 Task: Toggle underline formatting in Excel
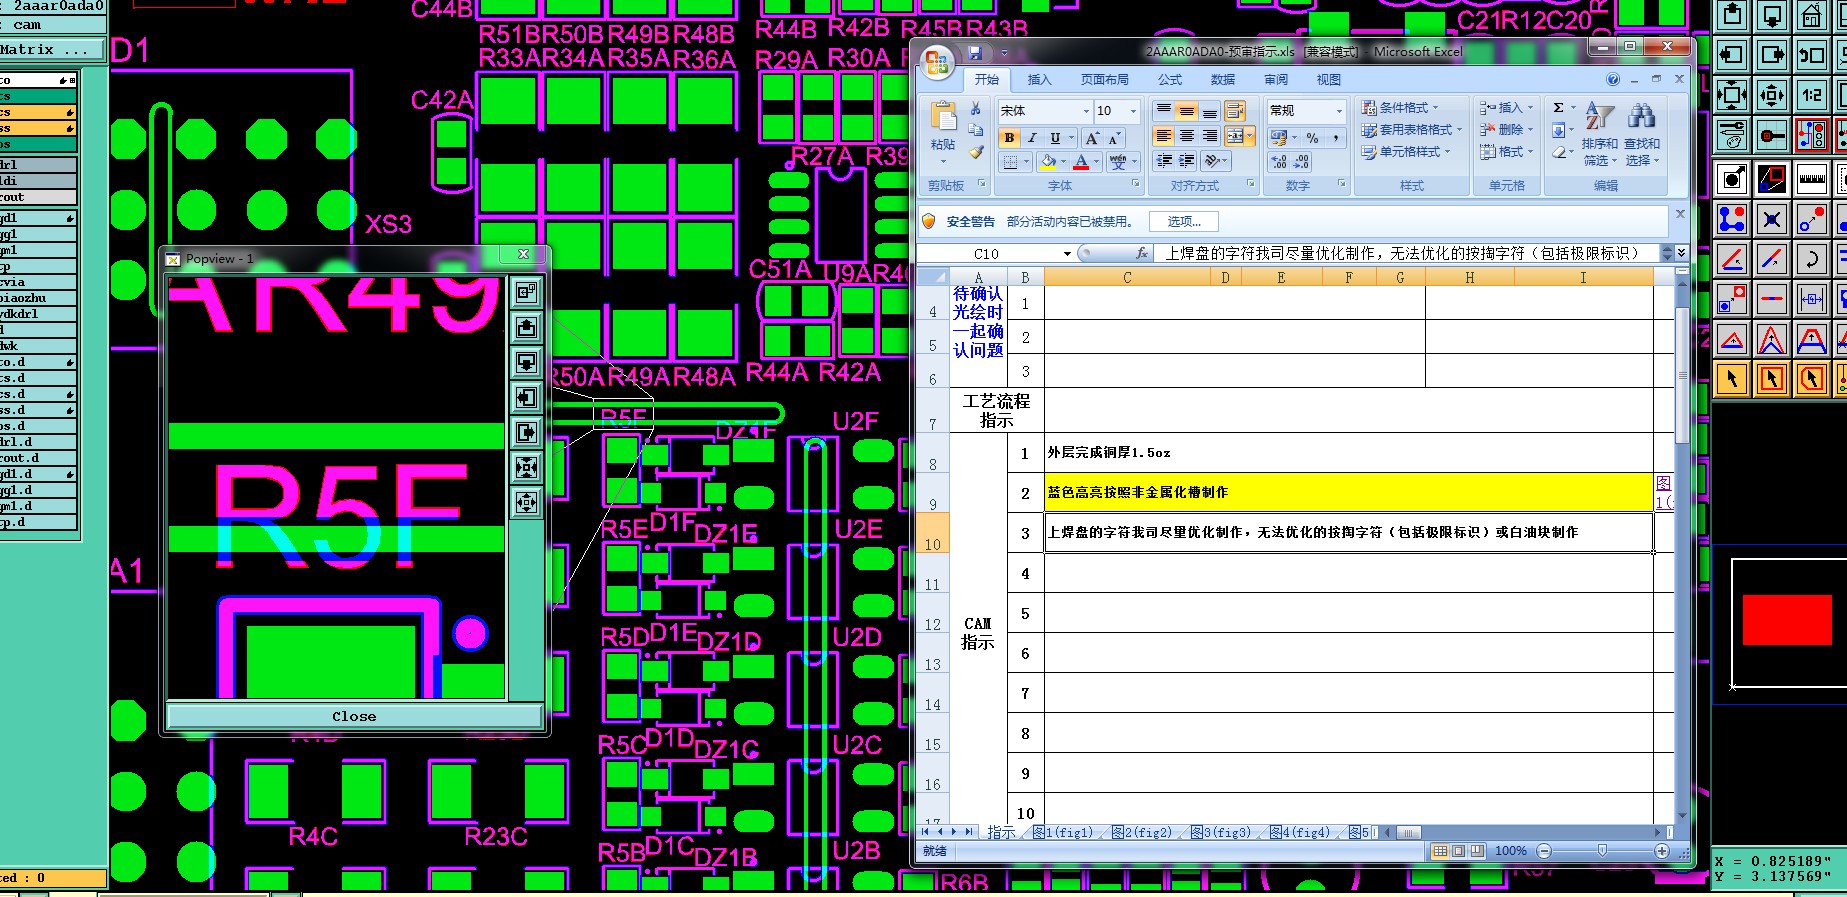pos(1054,138)
